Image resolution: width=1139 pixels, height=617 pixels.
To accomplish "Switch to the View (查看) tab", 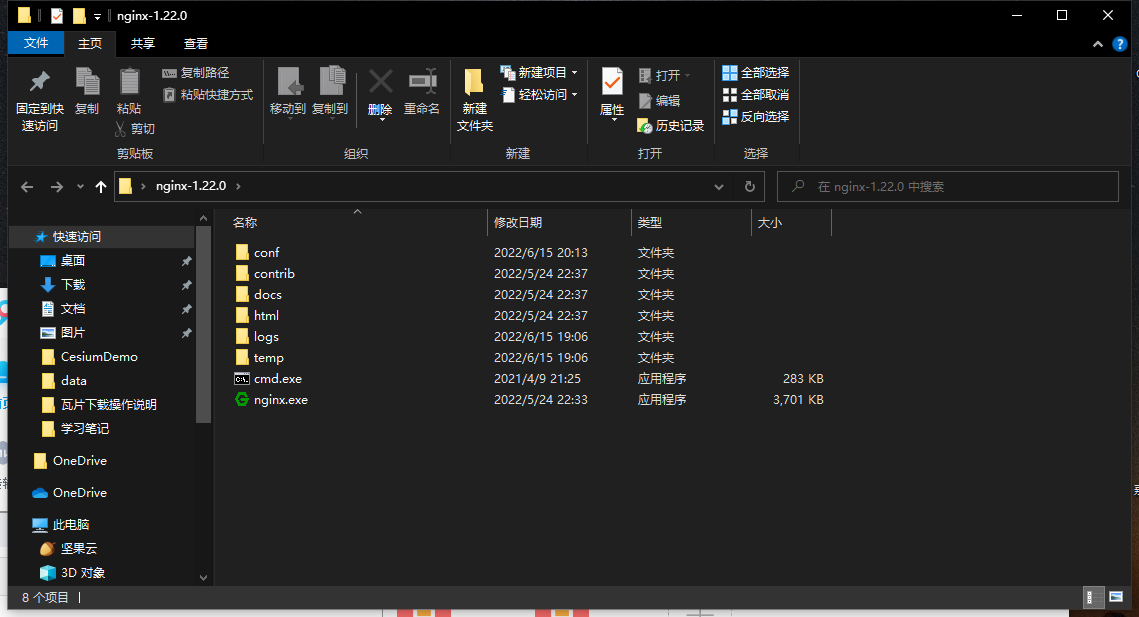I will click(x=195, y=44).
